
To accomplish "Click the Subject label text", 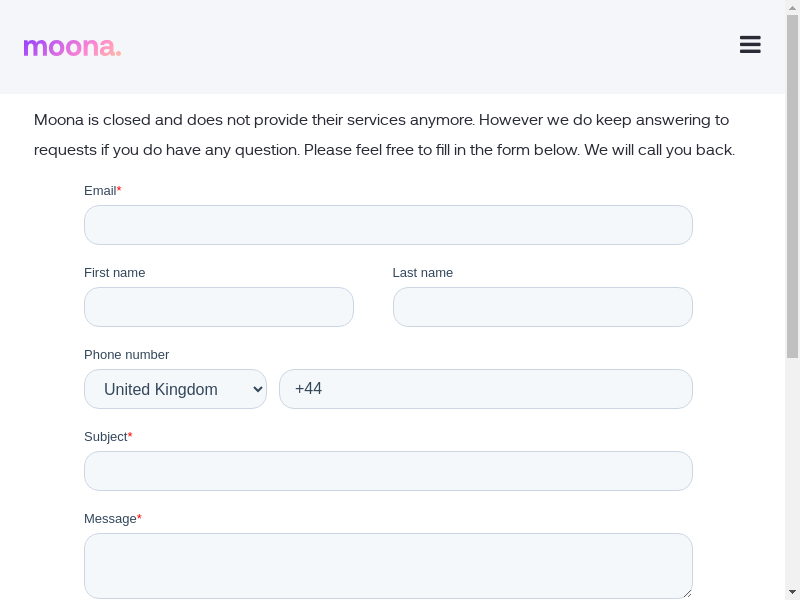I will [x=105, y=436].
